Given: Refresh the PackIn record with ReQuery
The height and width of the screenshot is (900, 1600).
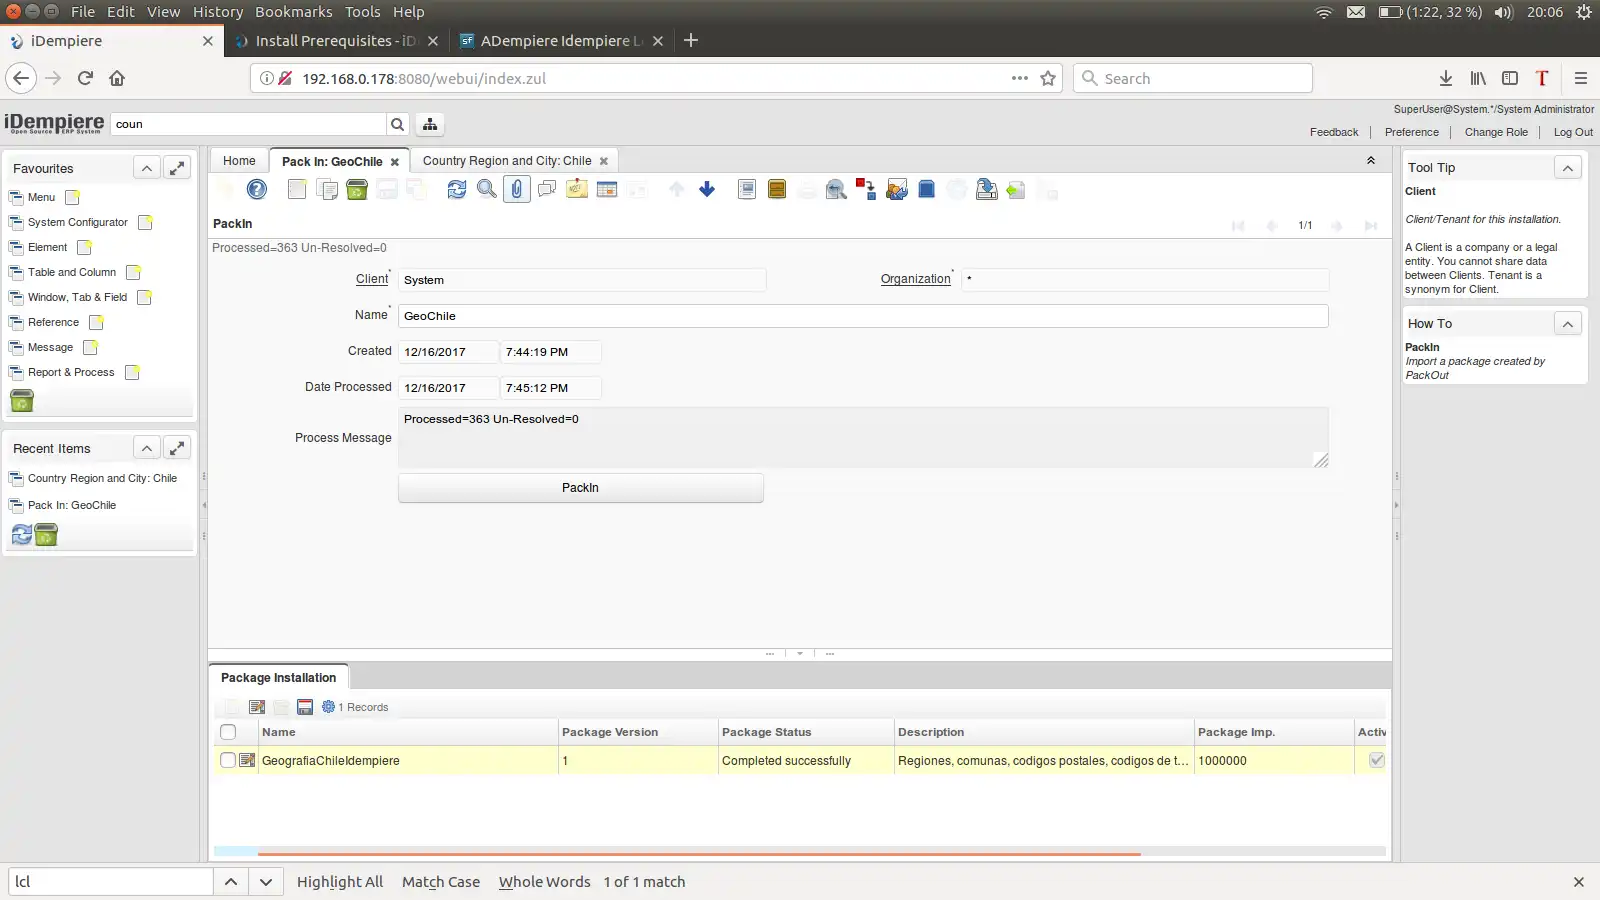Looking at the screenshot, I should coord(457,189).
